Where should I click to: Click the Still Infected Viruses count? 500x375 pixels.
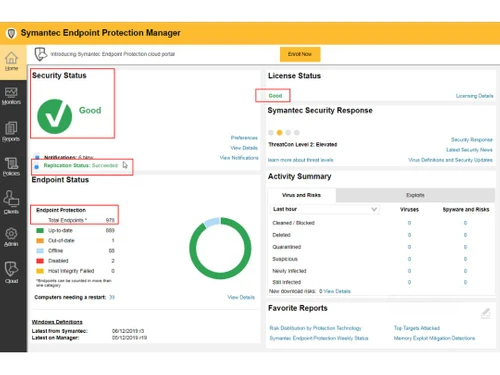click(x=409, y=282)
